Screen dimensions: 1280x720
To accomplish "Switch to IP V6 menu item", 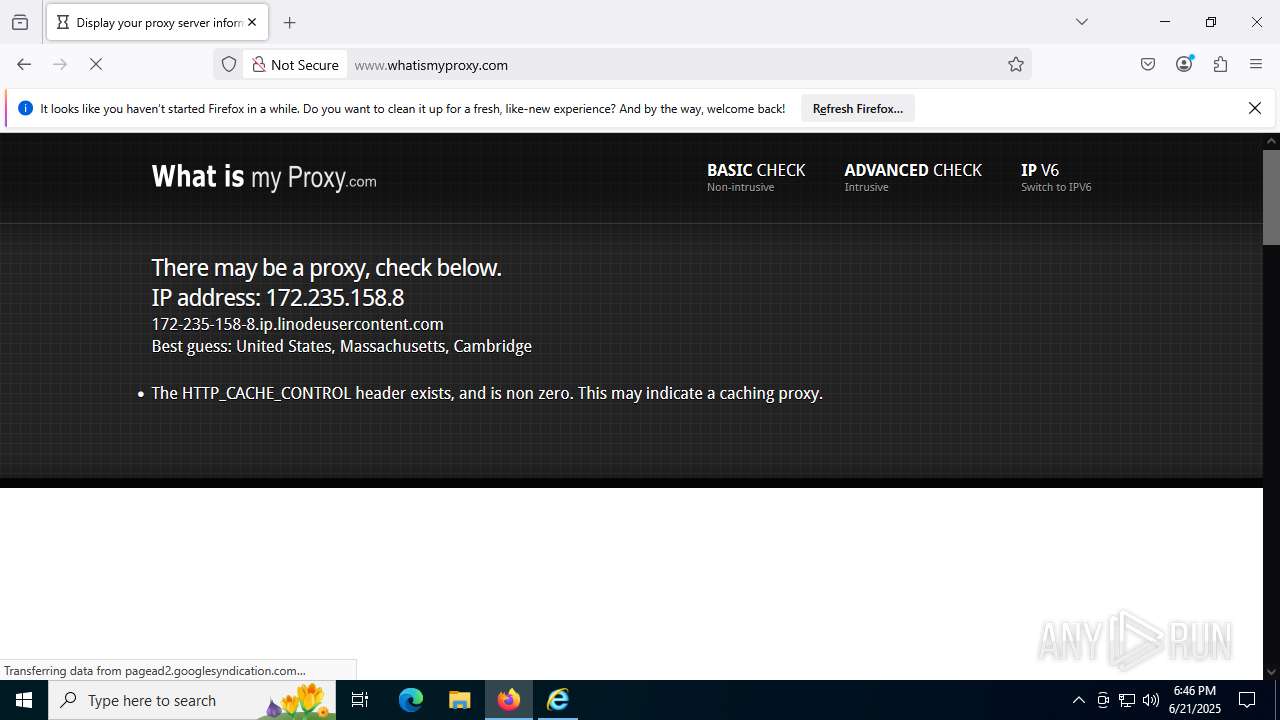I will pos(1056,177).
